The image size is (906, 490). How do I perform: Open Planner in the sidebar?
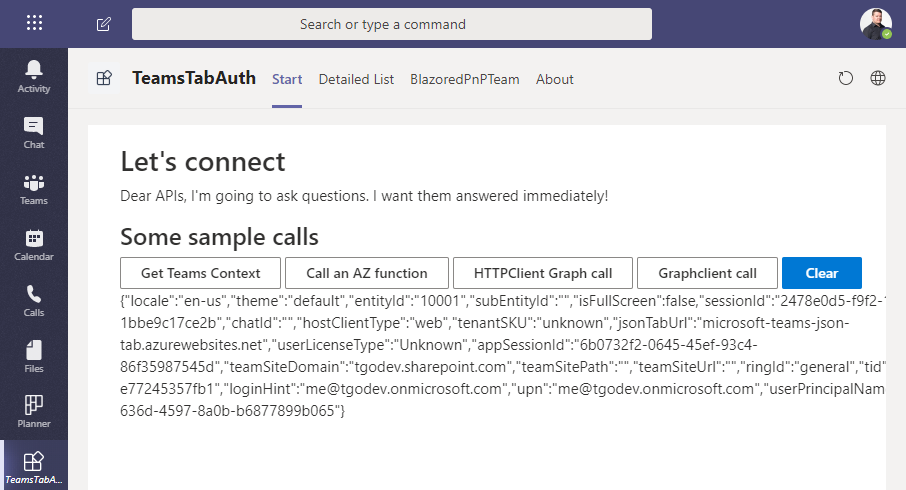coord(34,412)
